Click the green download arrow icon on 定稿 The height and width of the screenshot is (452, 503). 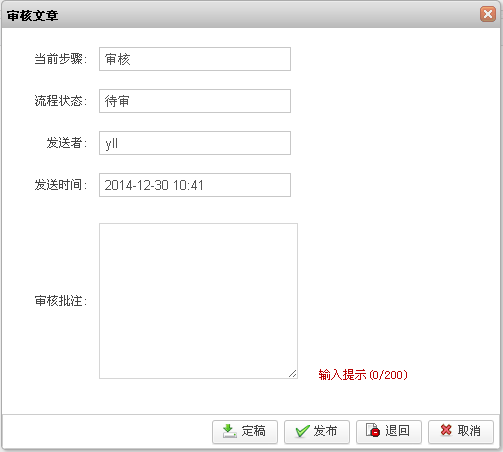point(229,431)
